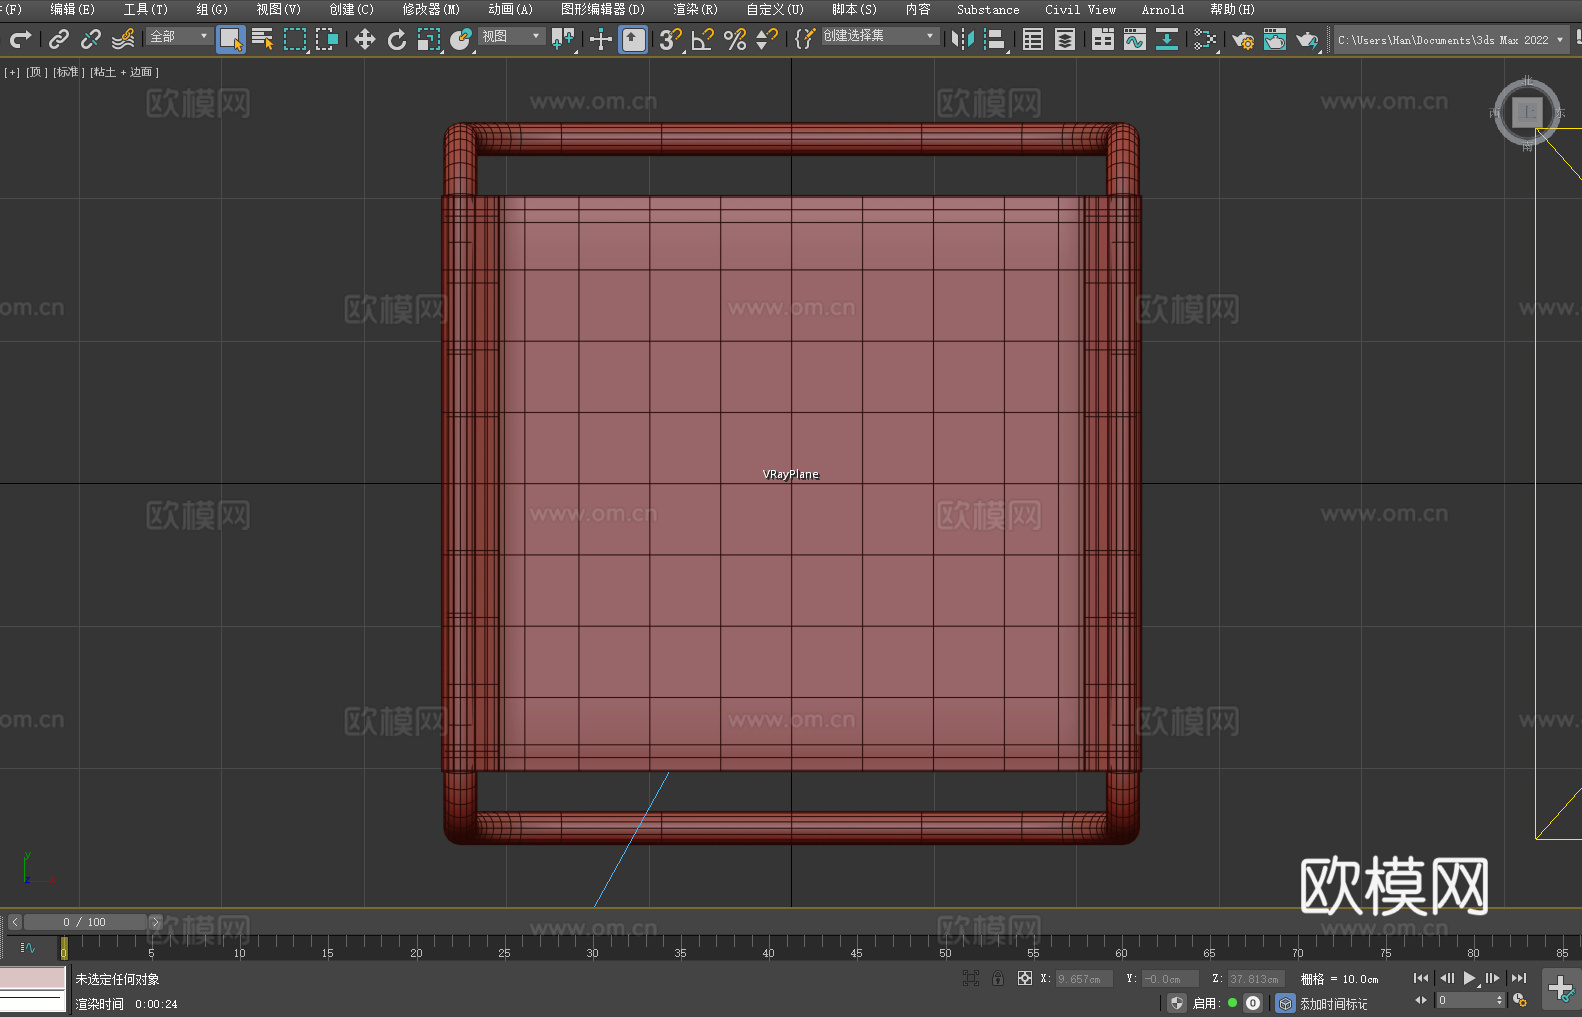Click the Align tool icon
Viewport: 1582px width, 1017px height.
coord(995,39)
